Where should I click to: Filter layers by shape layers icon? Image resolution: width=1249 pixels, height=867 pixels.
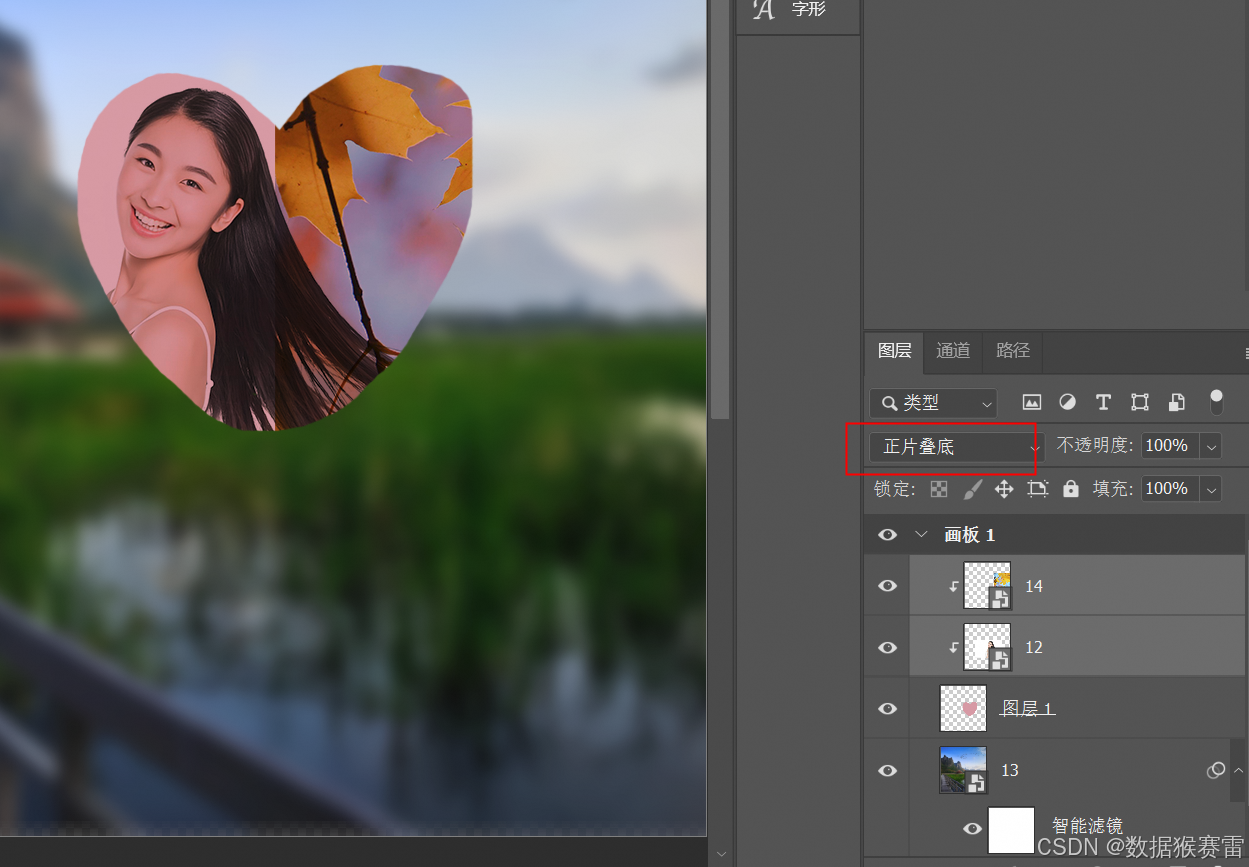tap(1139, 402)
